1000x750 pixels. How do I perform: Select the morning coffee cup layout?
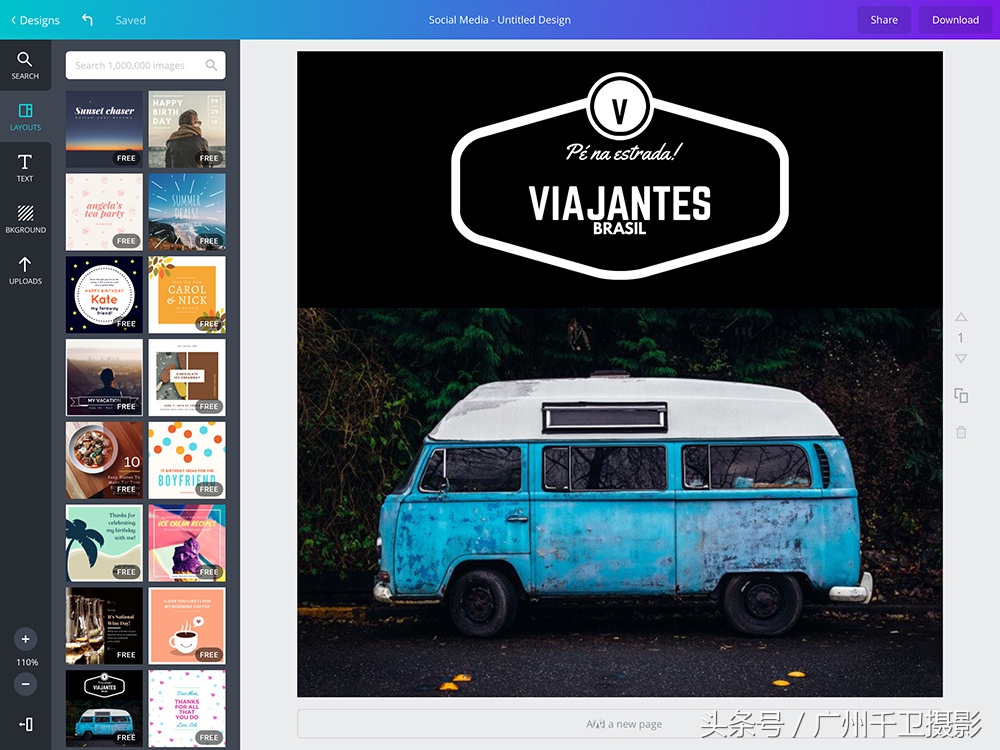pyautogui.click(x=187, y=626)
